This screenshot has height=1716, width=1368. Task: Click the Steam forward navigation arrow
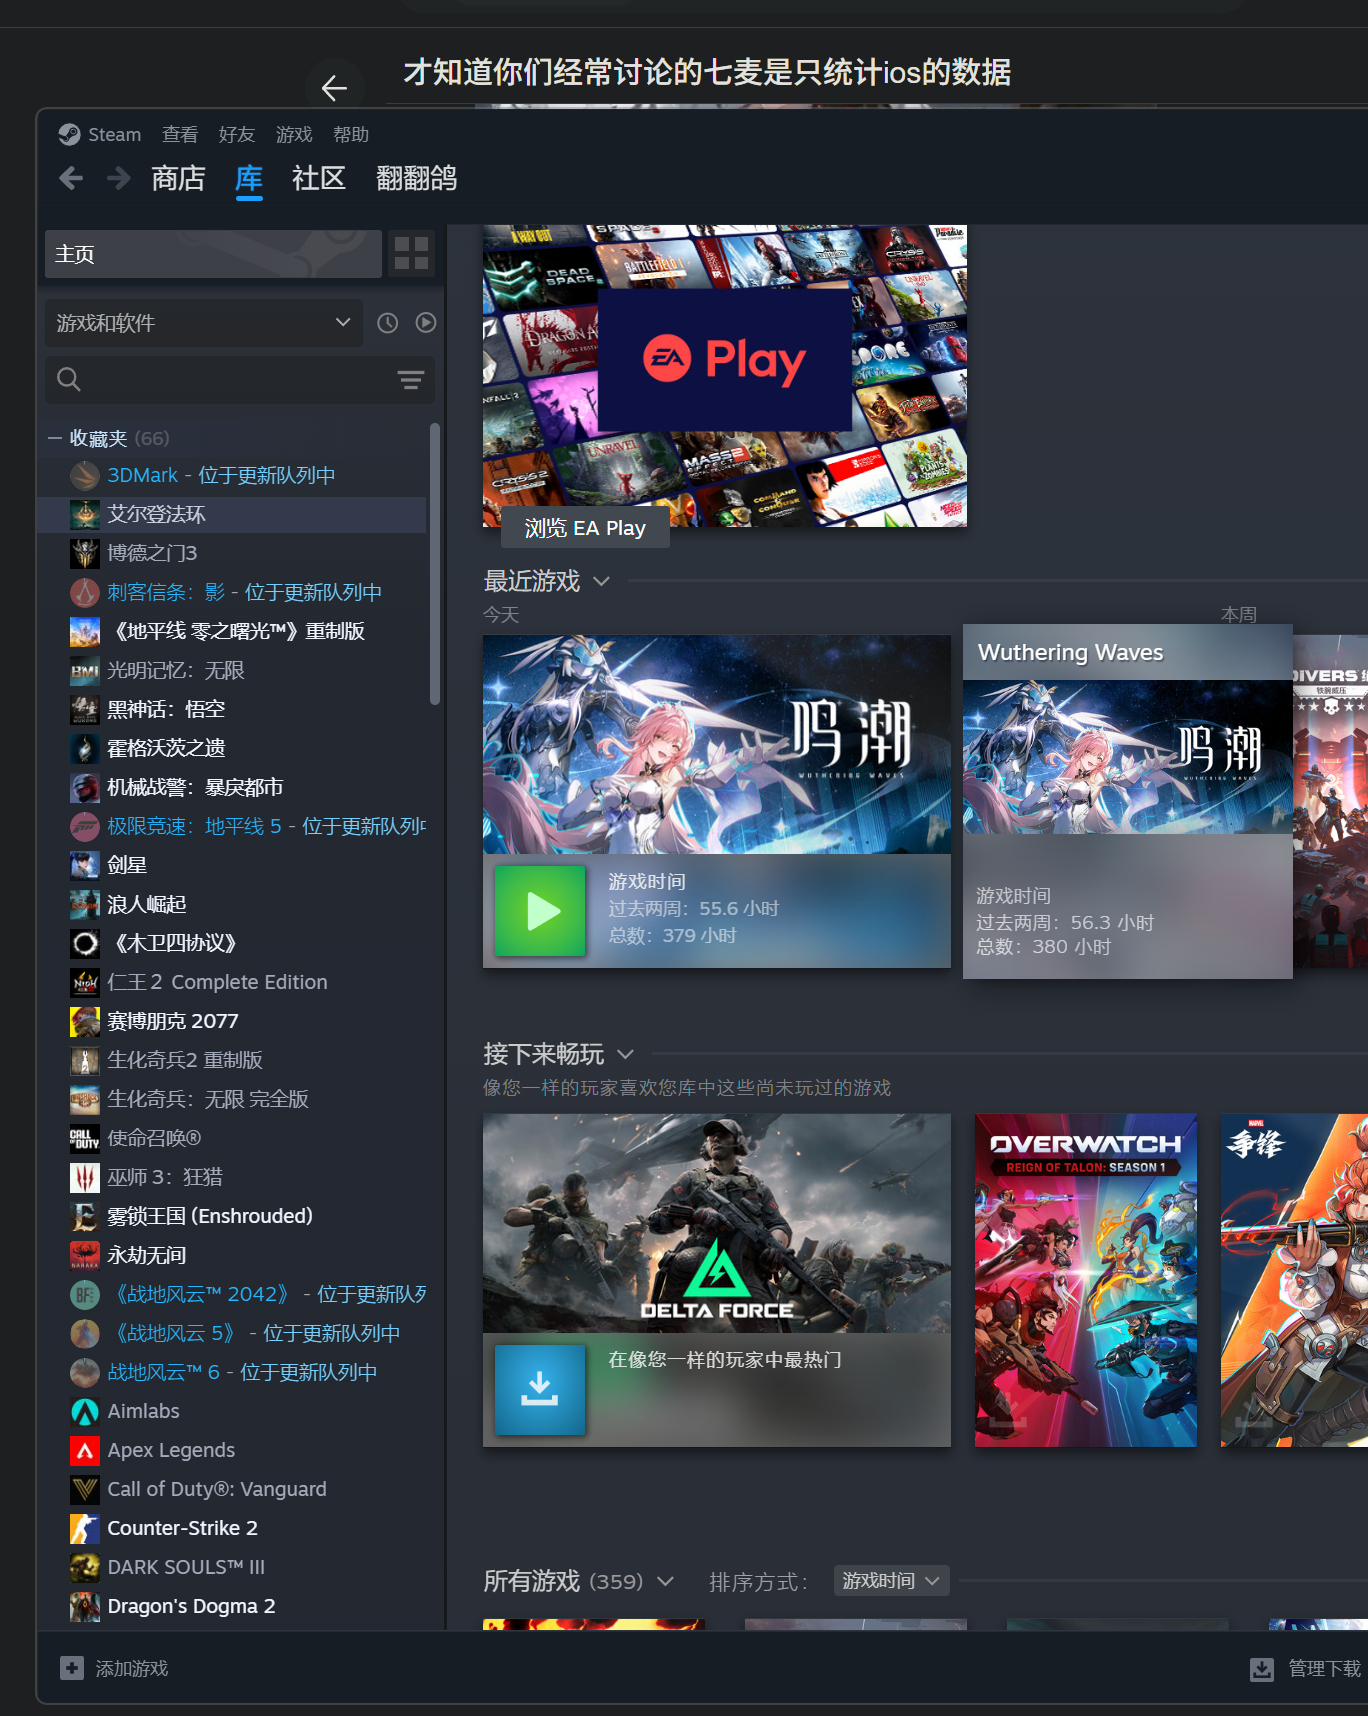point(119,179)
